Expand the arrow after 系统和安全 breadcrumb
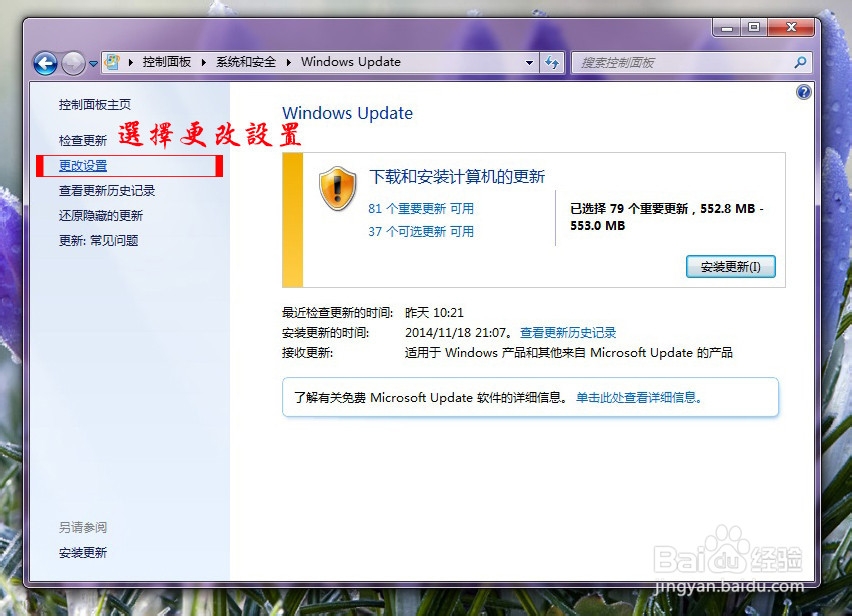Viewport: 852px width, 616px height. 289,62
